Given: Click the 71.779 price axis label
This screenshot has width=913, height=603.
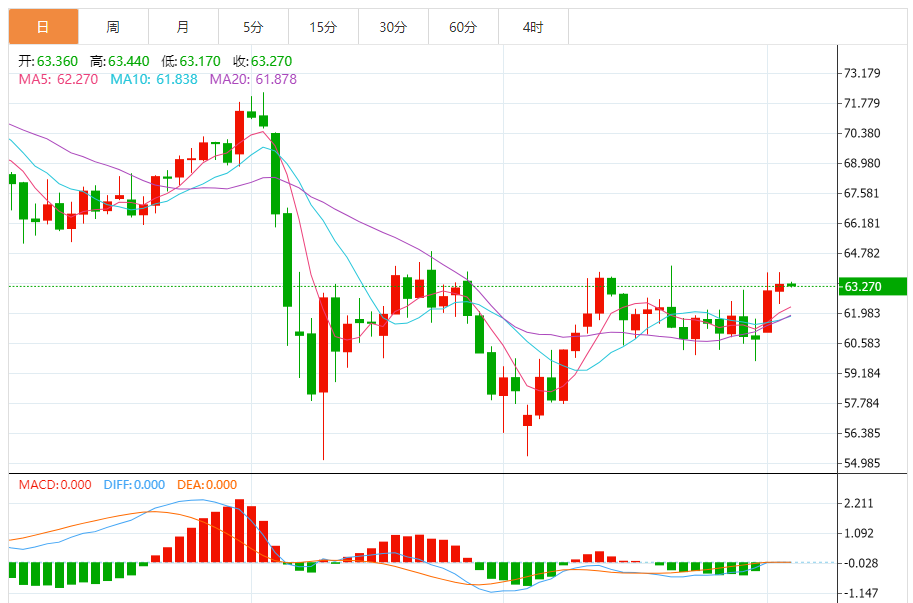Looking at the screenshot, I should 862,104.
